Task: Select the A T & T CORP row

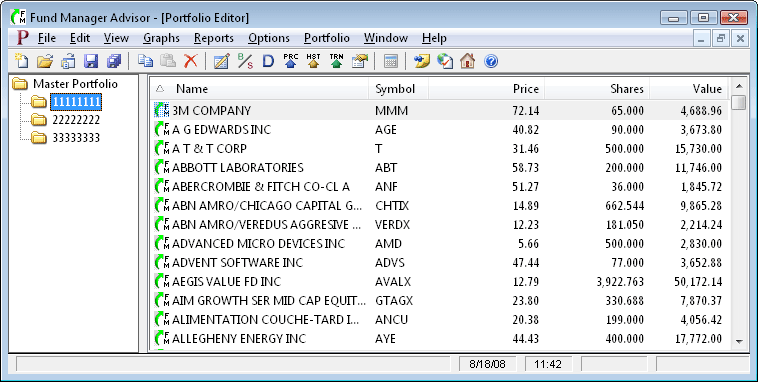Action: (x=440, y=148)
